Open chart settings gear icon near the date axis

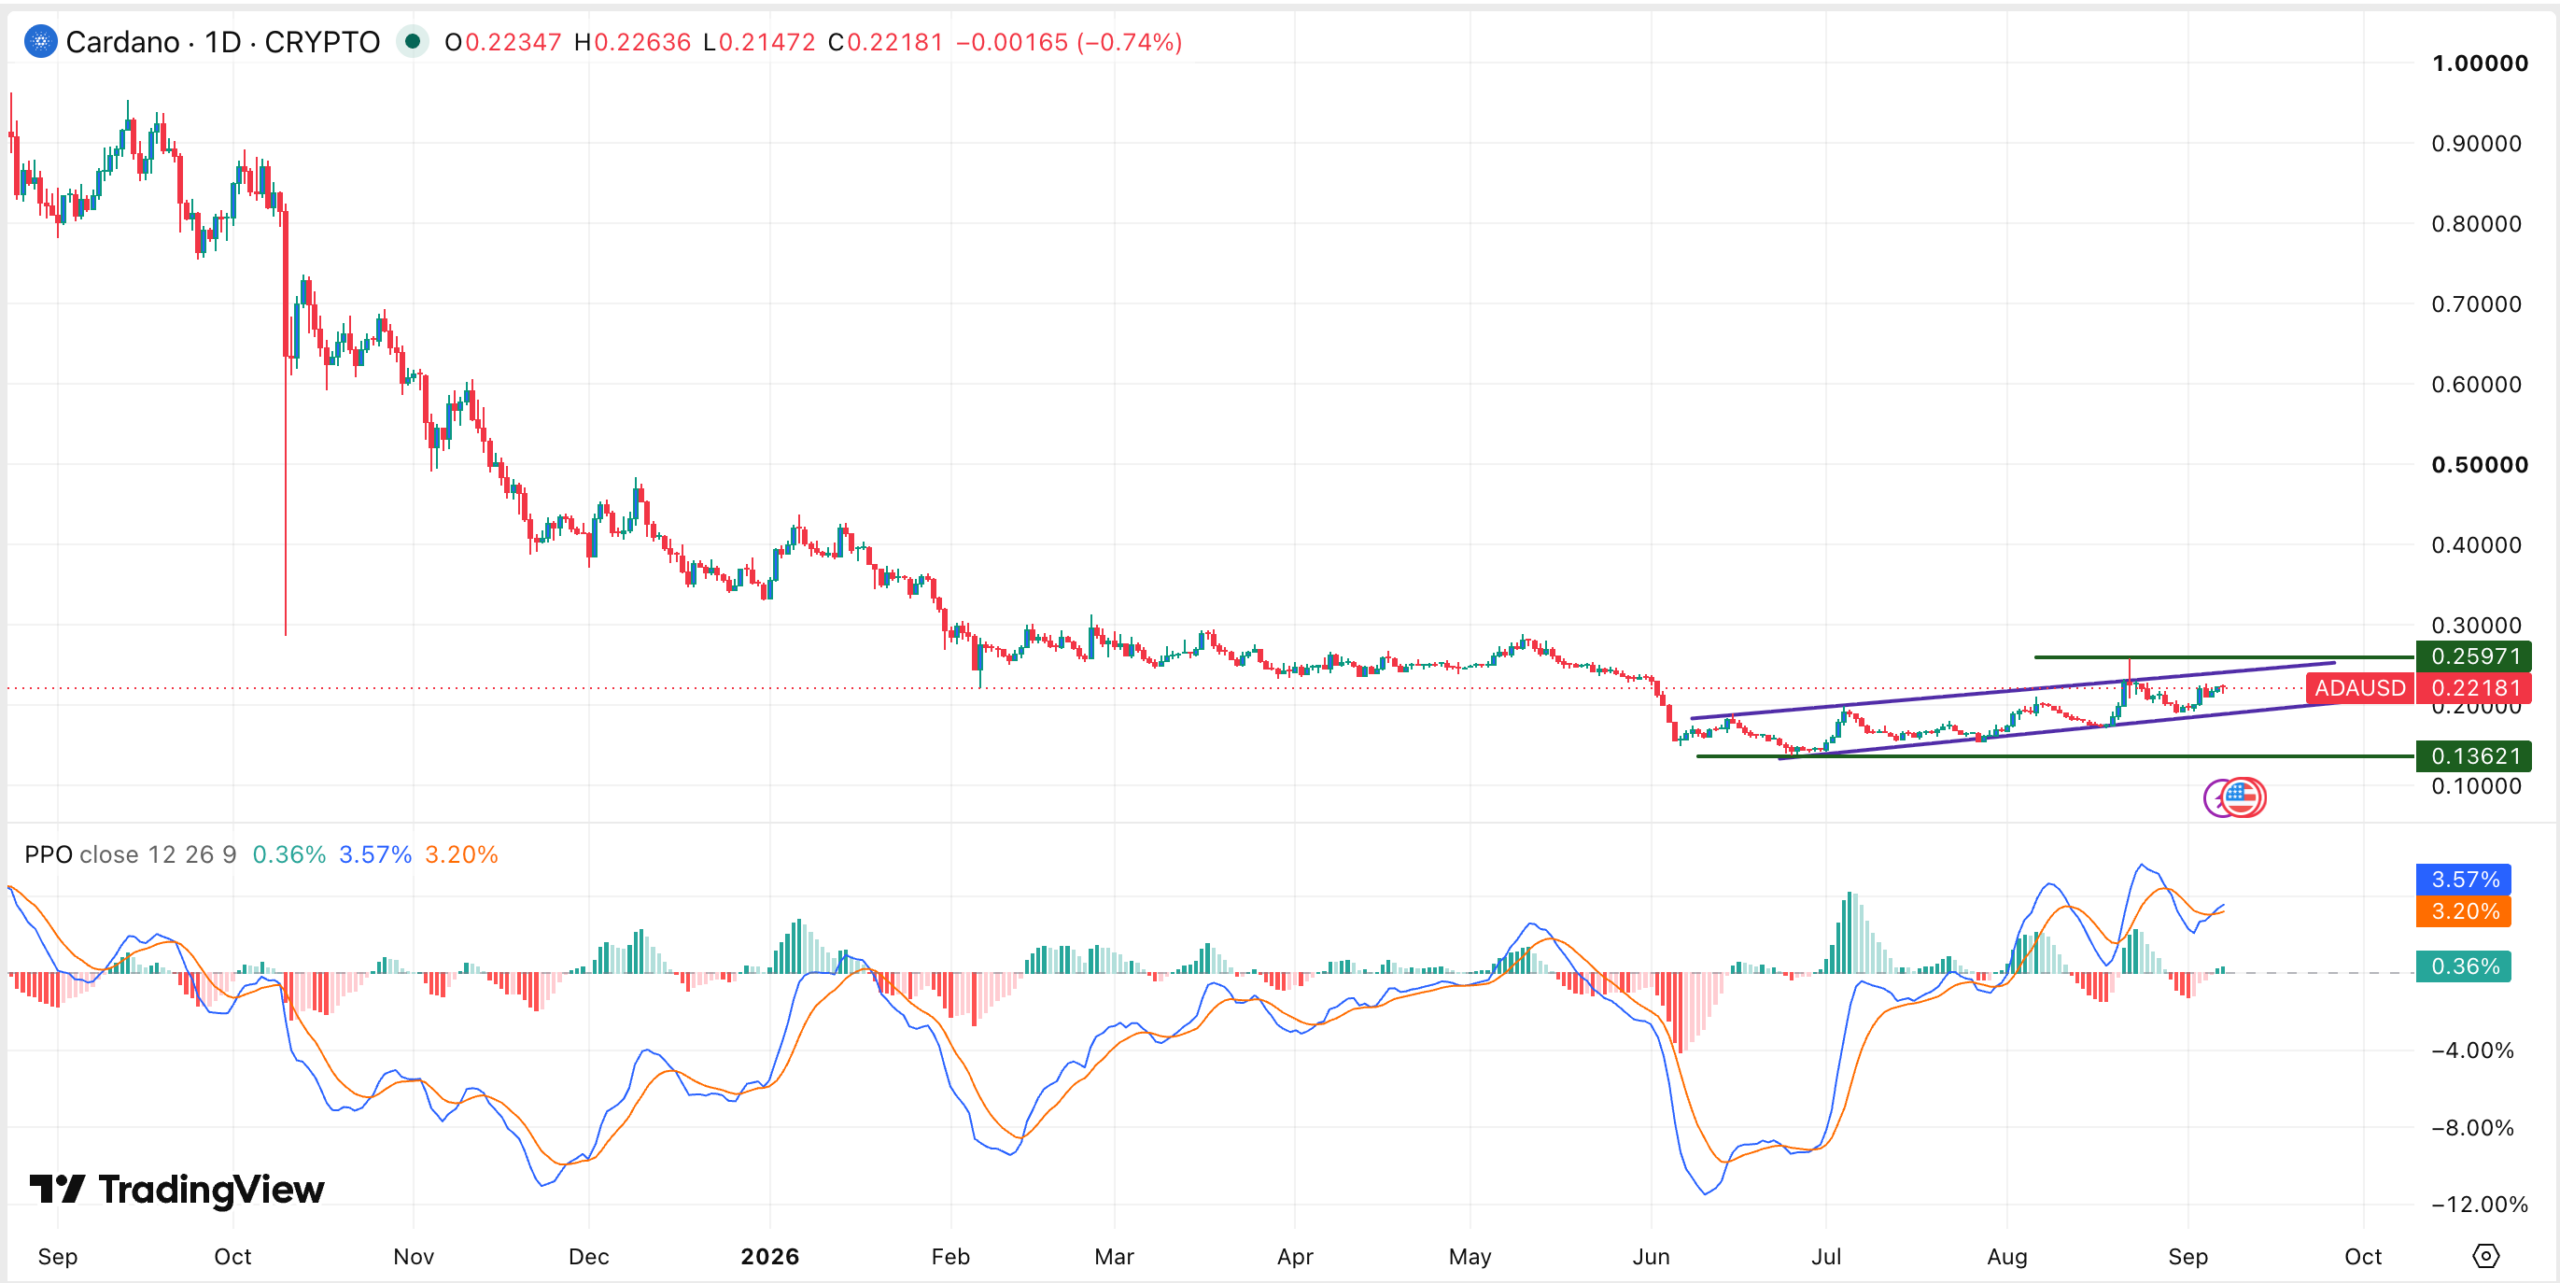click(x=2485, y=1256)
